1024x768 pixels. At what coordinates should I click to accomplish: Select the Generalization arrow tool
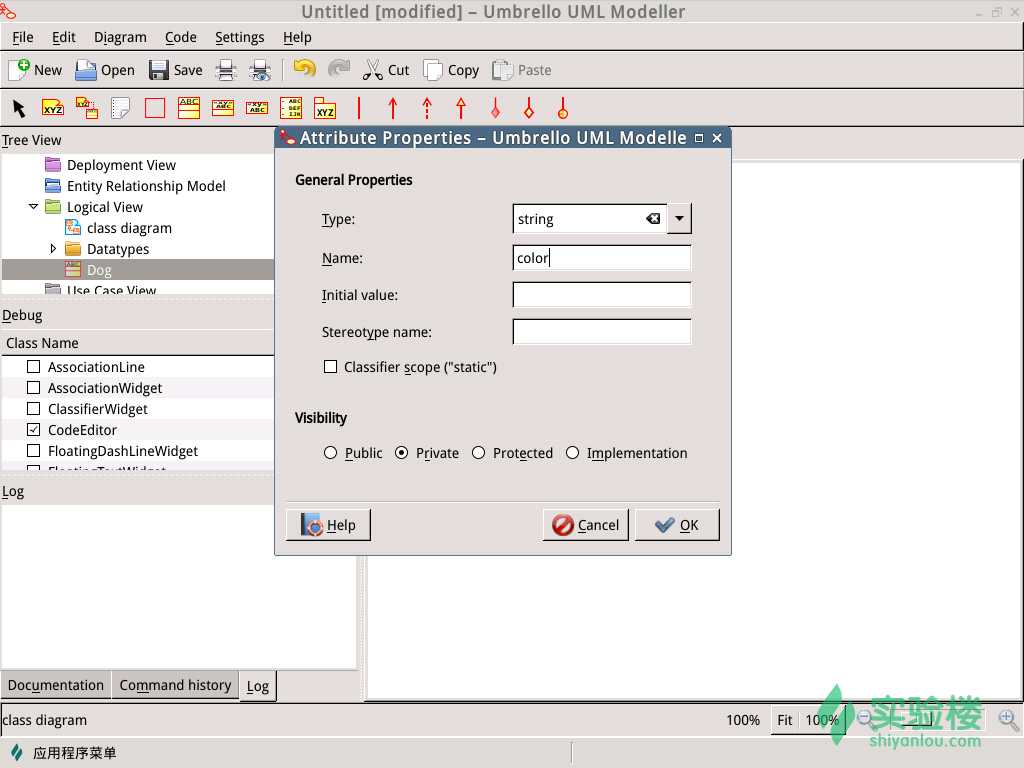tap(461, 108)
